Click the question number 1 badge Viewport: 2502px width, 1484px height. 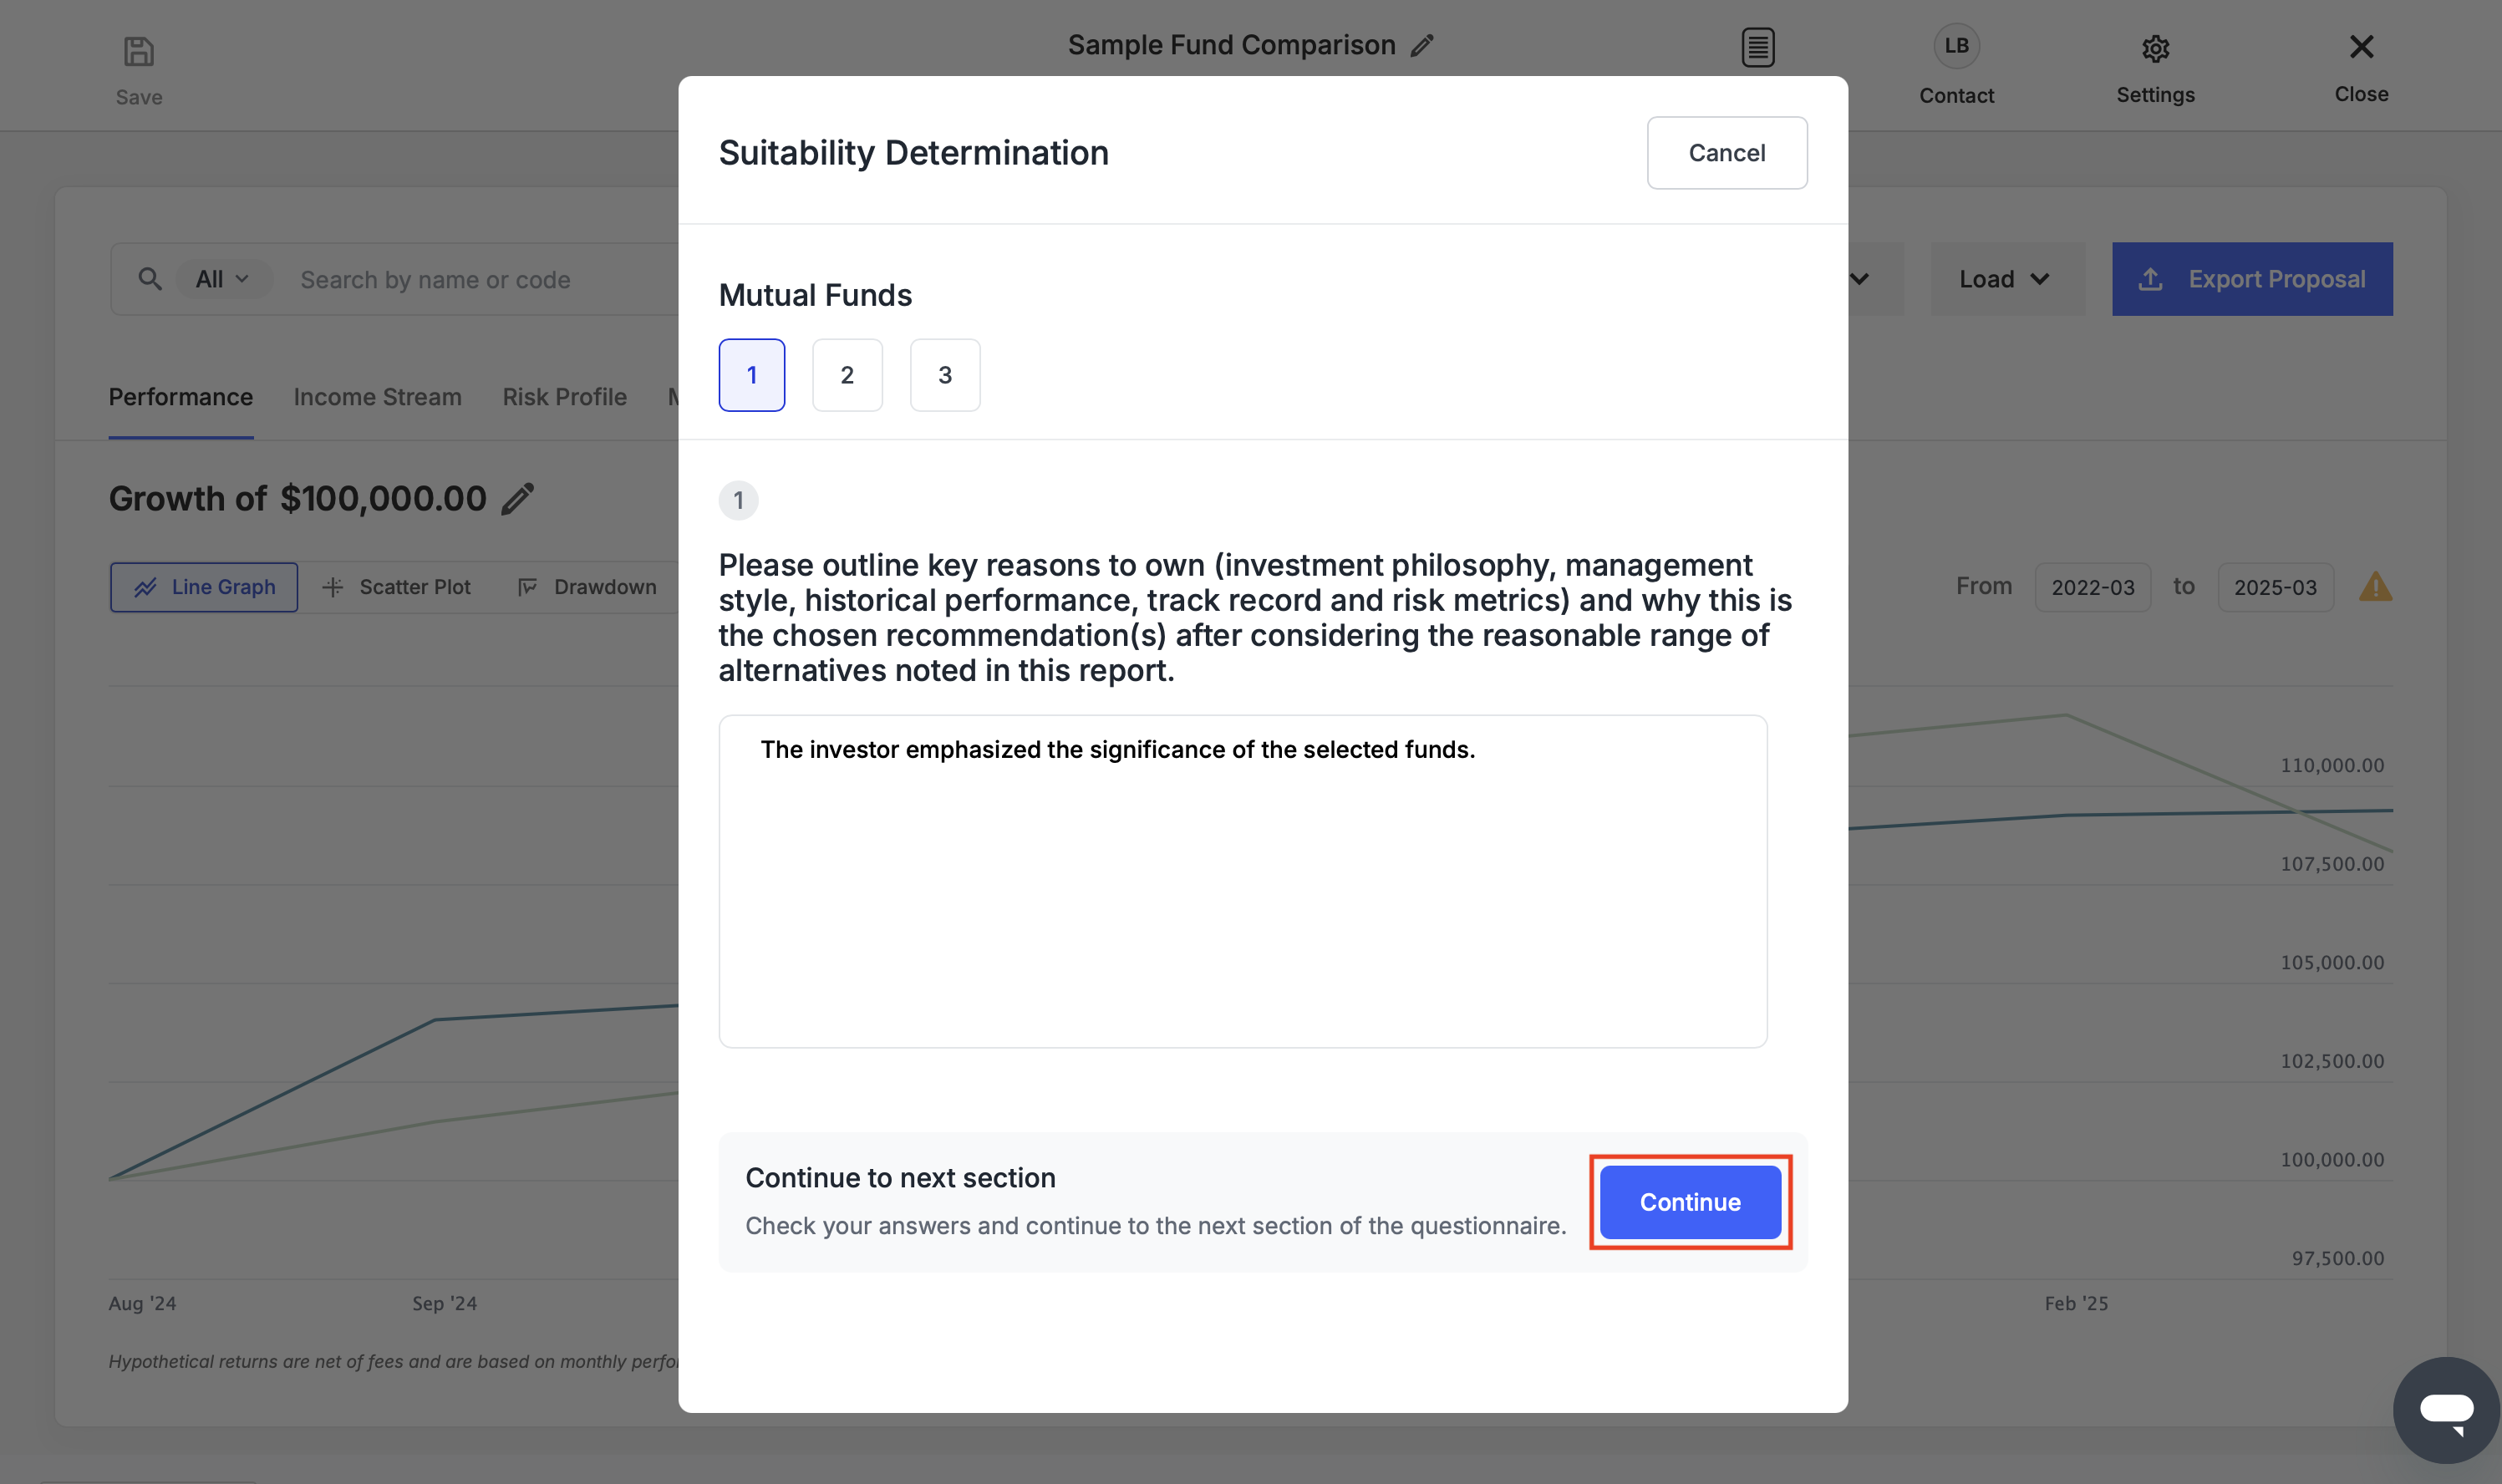(x=739, y=500)
